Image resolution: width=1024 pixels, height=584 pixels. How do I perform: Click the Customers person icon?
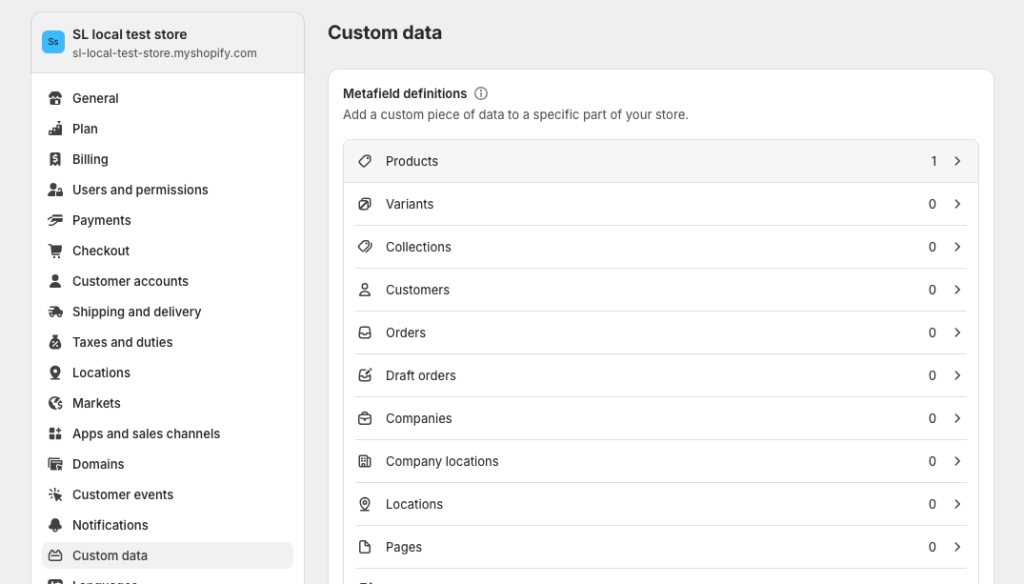(x=365, y=290)
